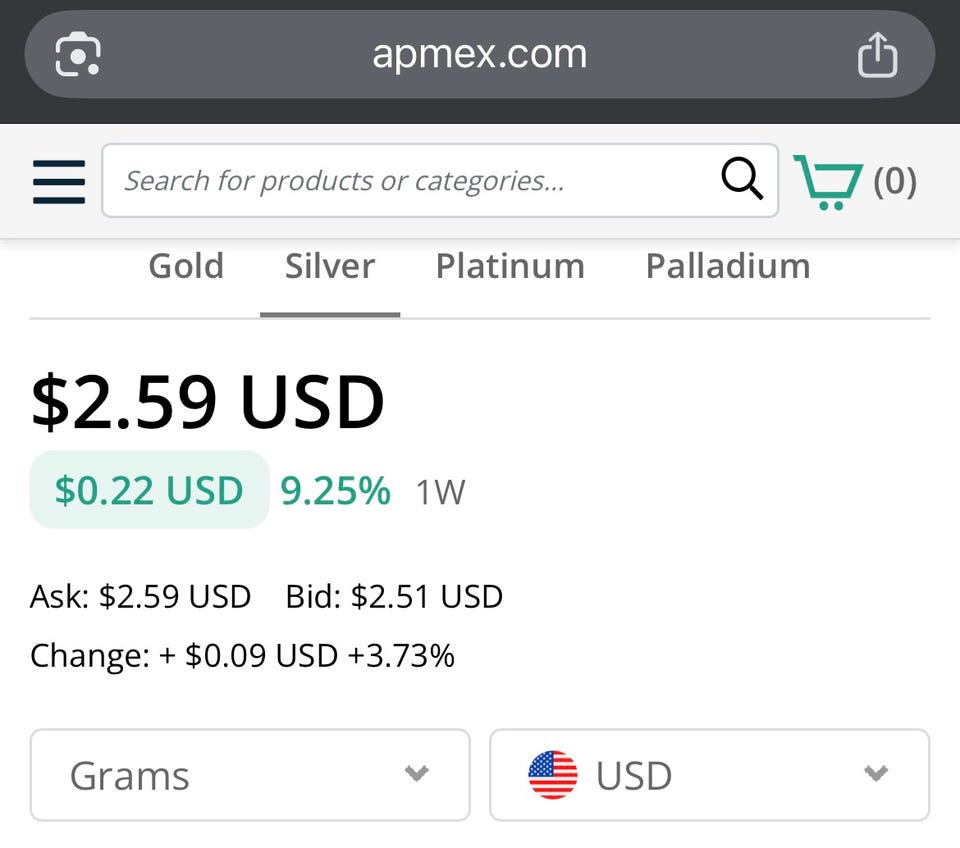This screenshot has width=960, height=848.
Task: Open the shopping cart icon
Action: (827, 181)
